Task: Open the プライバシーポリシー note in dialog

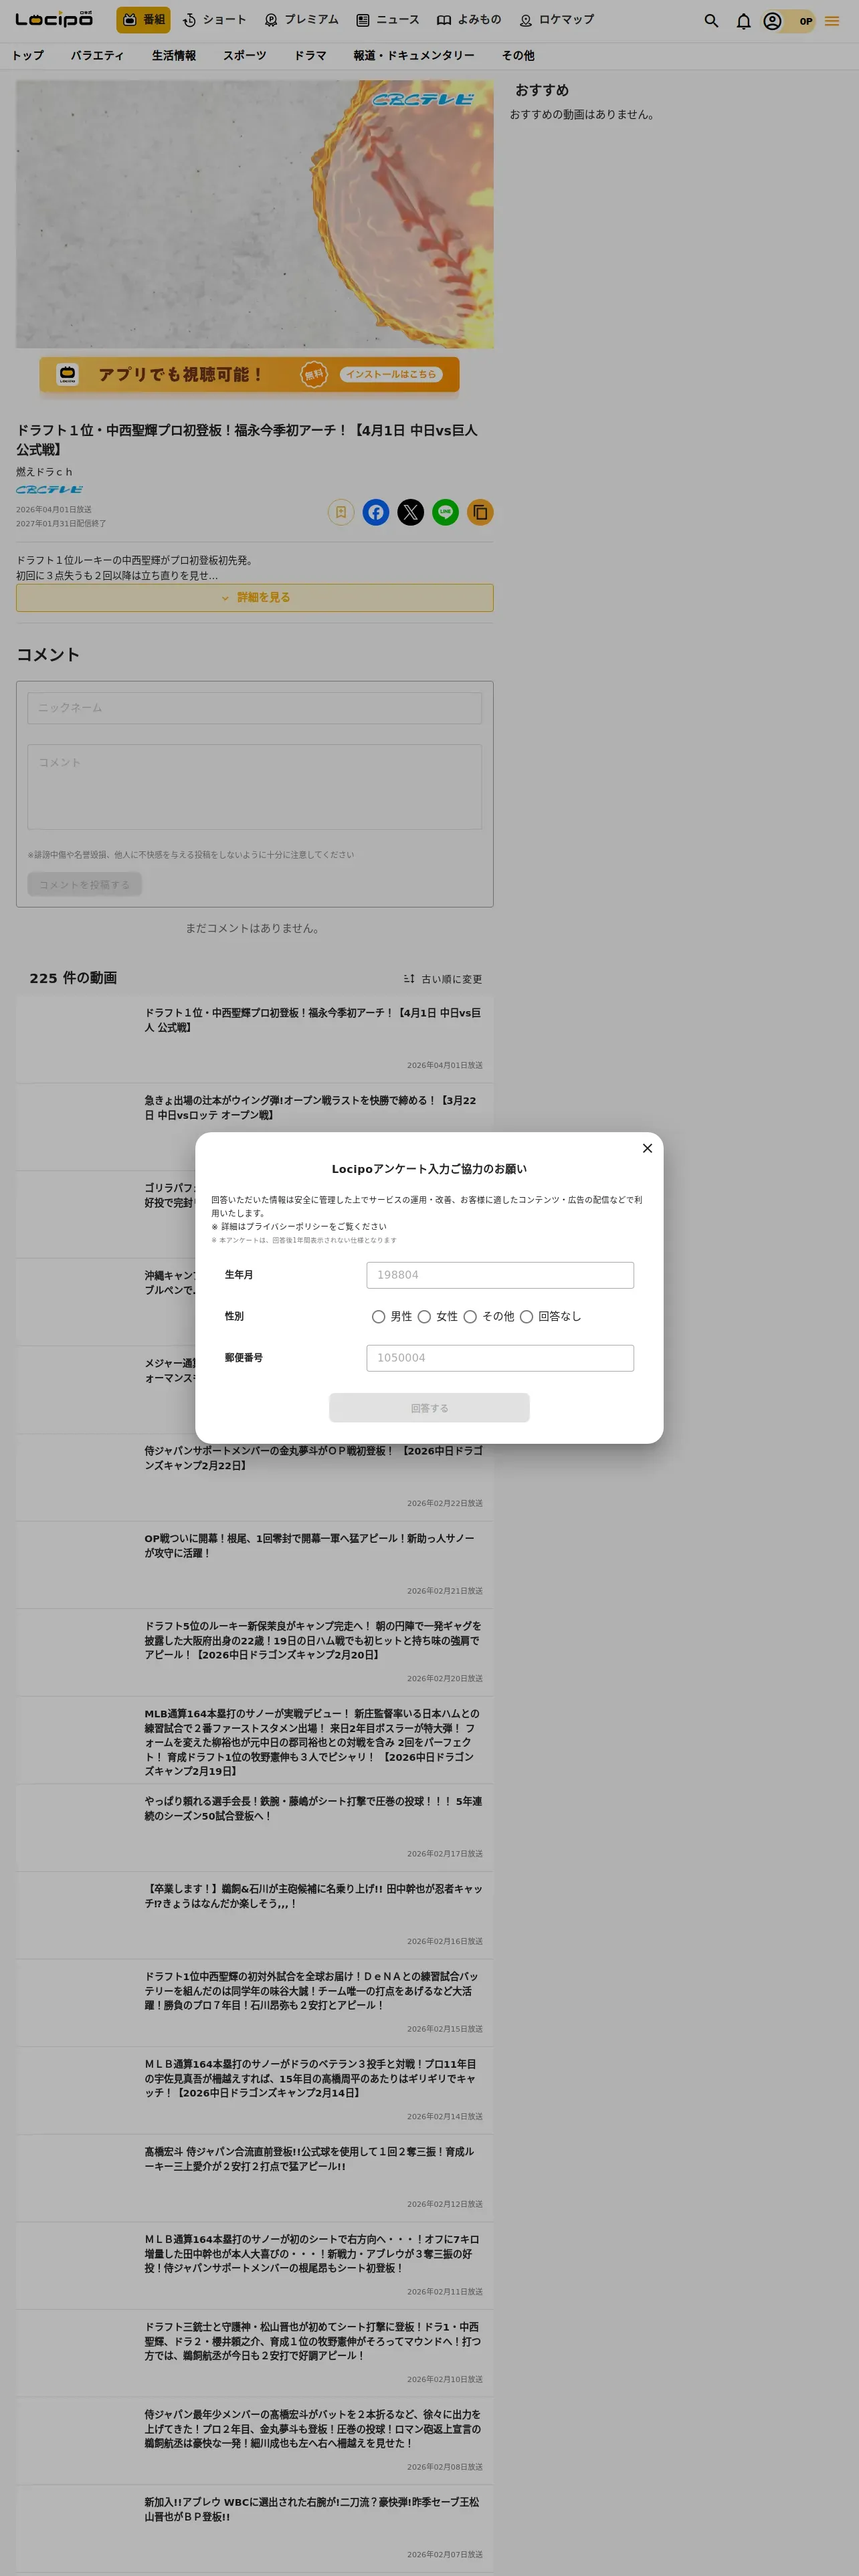Action: 298,1226
